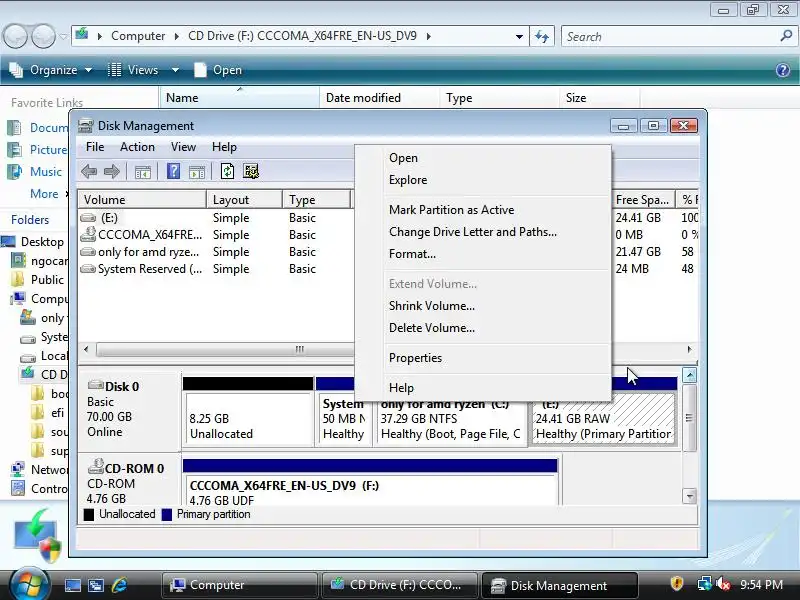Click Show/Hide Console Tree toolbar icon
The image size is (800, 600).
tap(143, 172)
